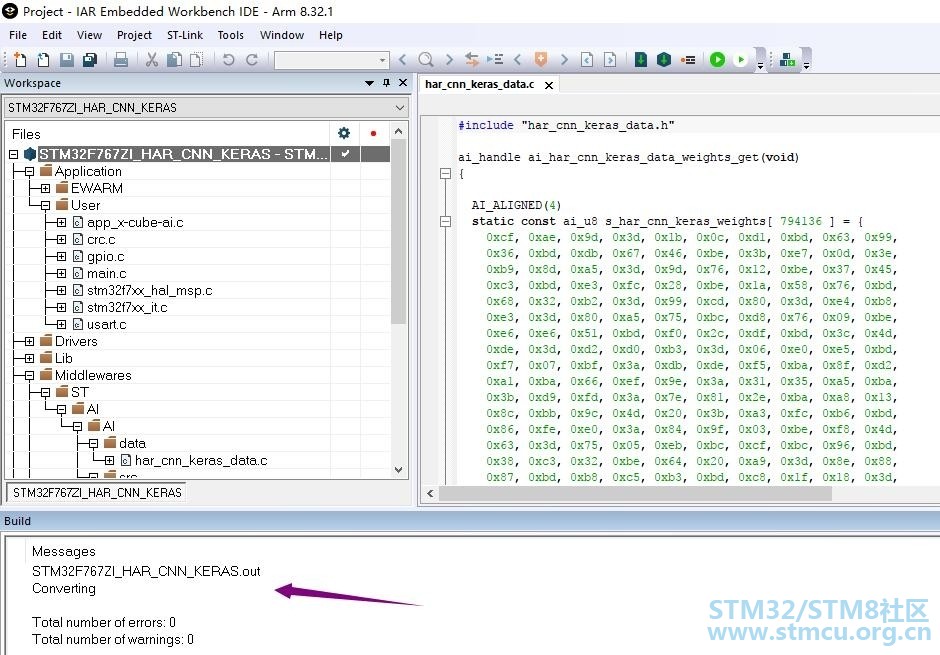Open the File menu

pyautogui.click(x=17, y=35)
